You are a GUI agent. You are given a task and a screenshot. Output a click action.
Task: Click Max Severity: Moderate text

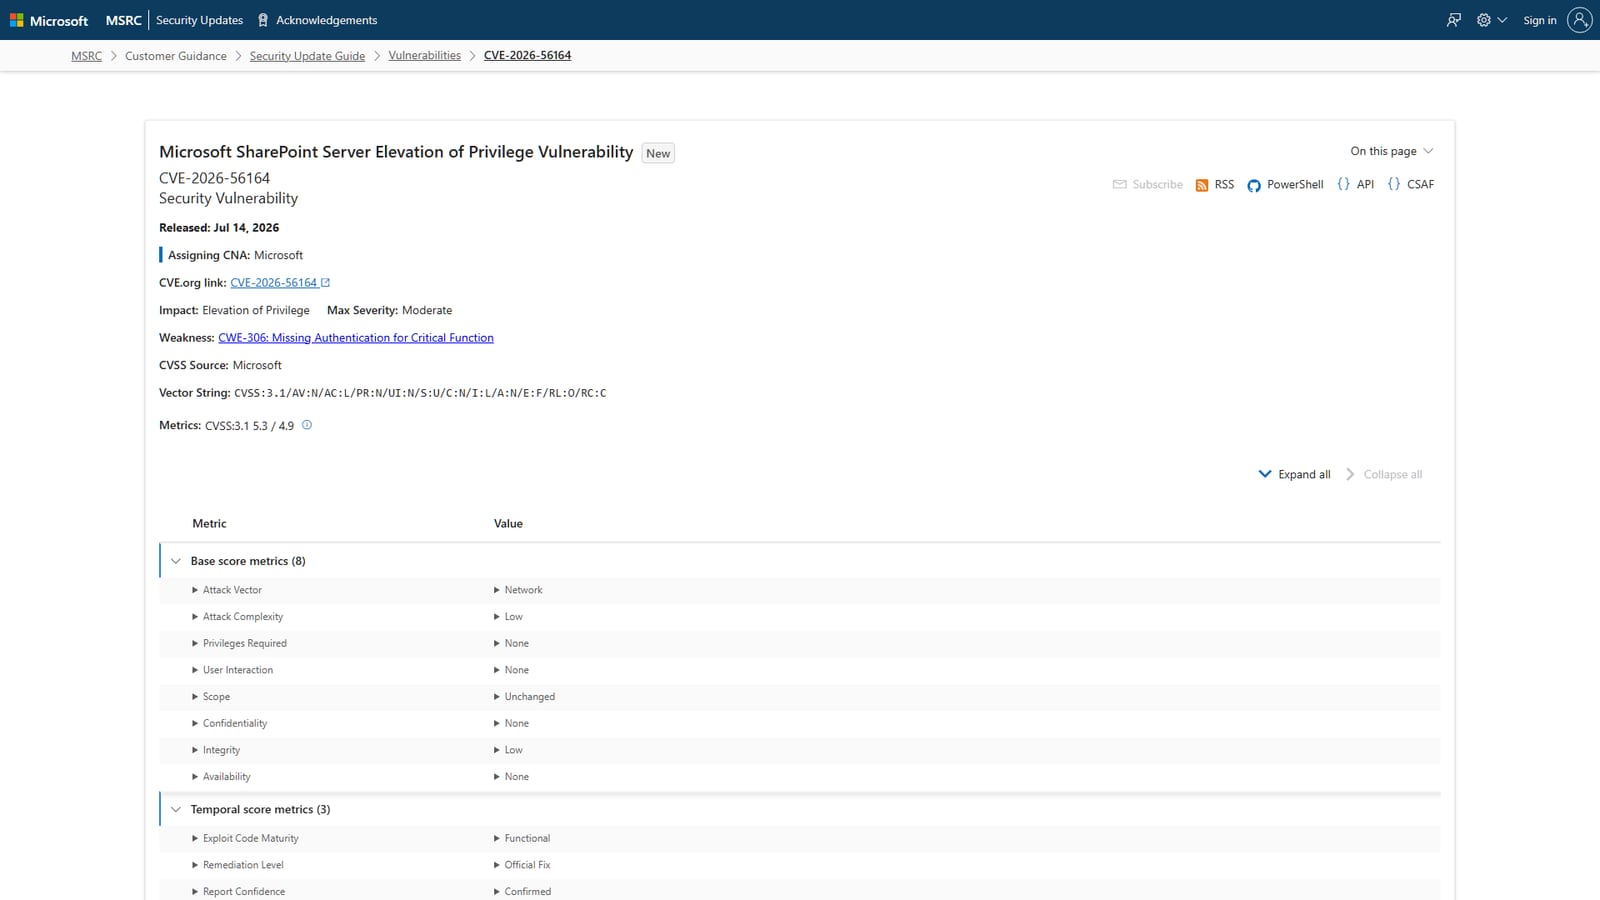[x=389, y=310]
